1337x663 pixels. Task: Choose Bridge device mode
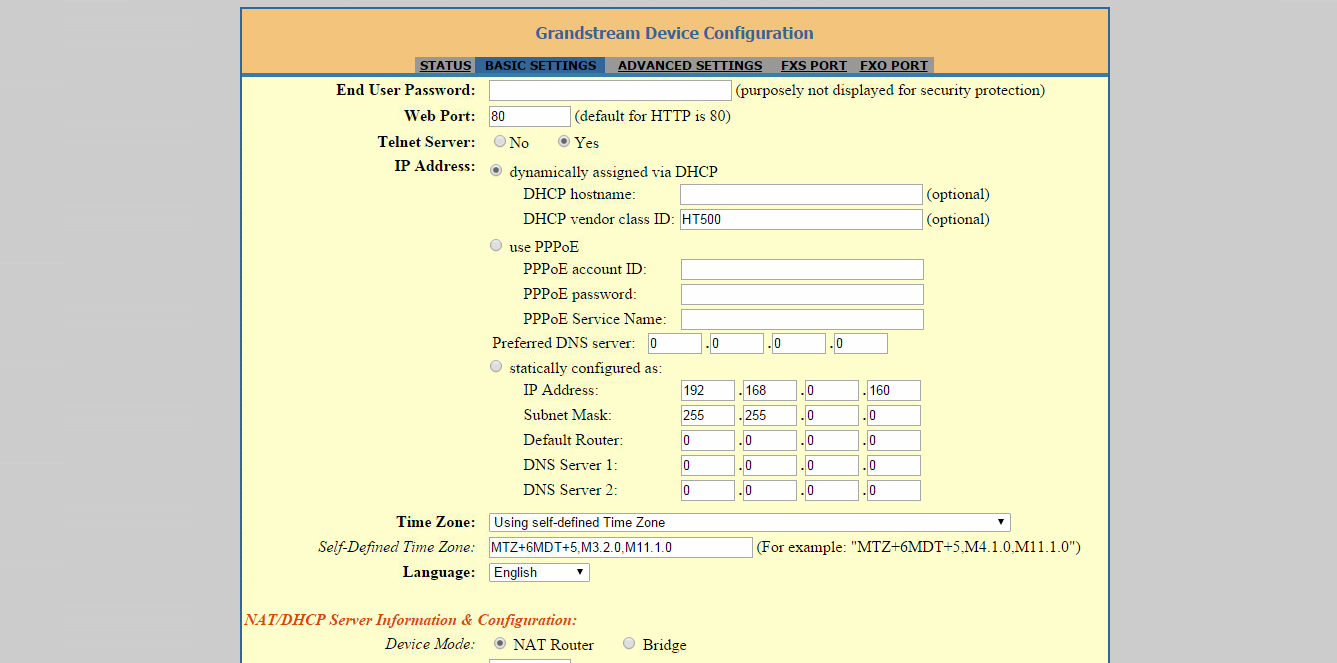(629, 644)
